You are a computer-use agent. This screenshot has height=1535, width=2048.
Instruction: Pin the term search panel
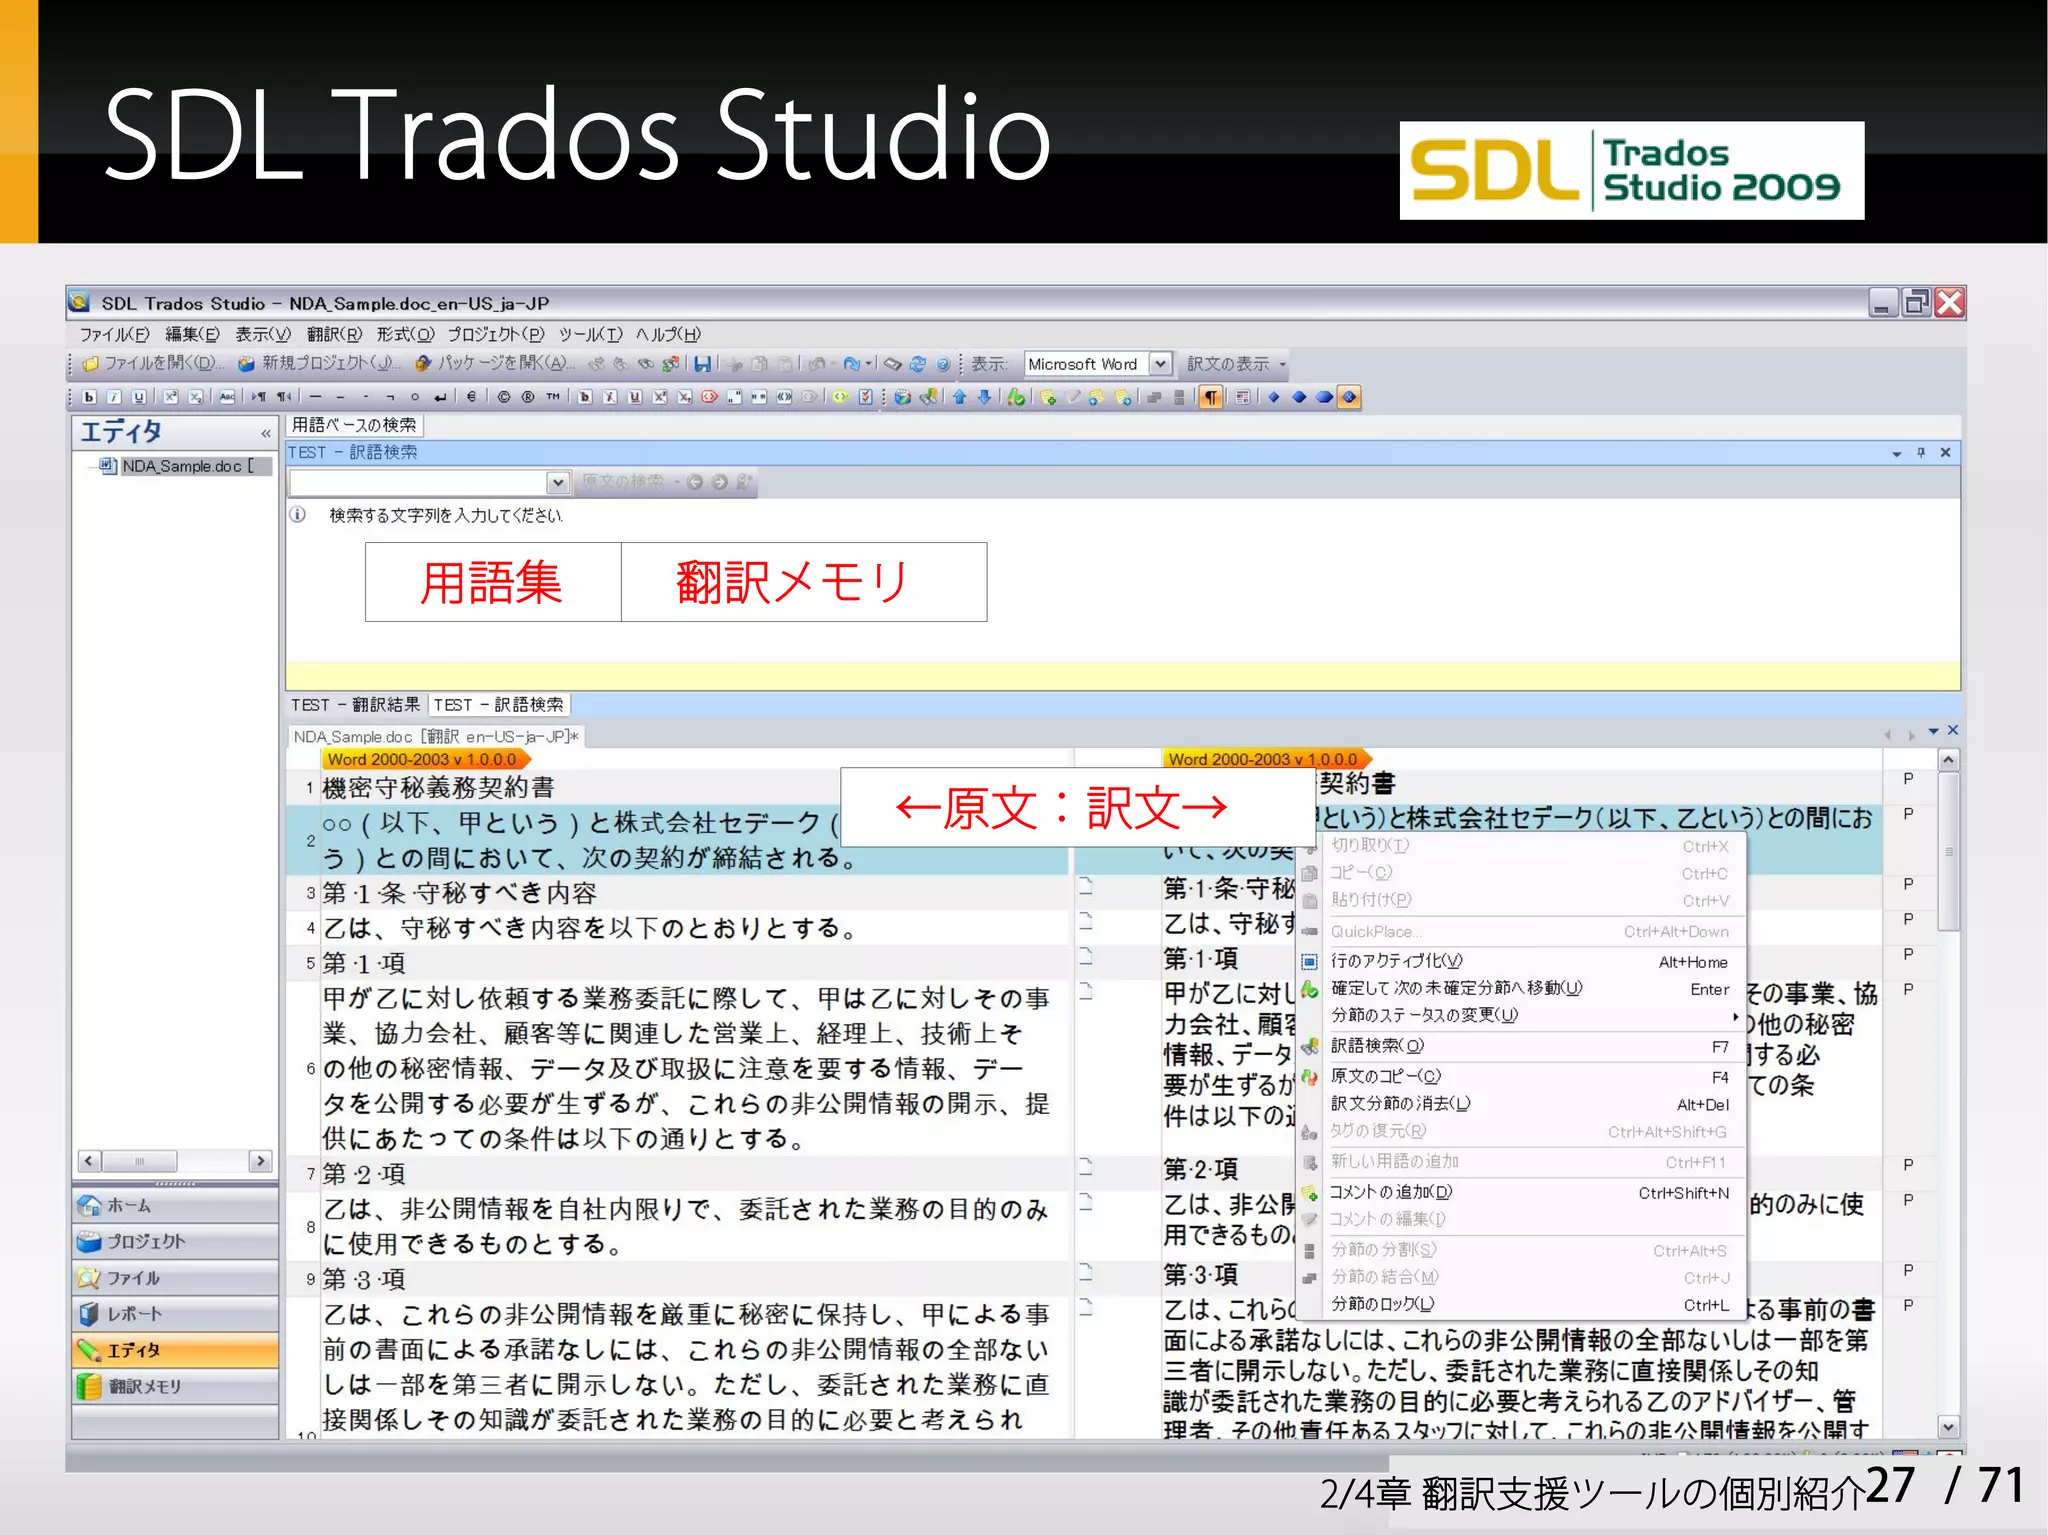click(1921, 453)
